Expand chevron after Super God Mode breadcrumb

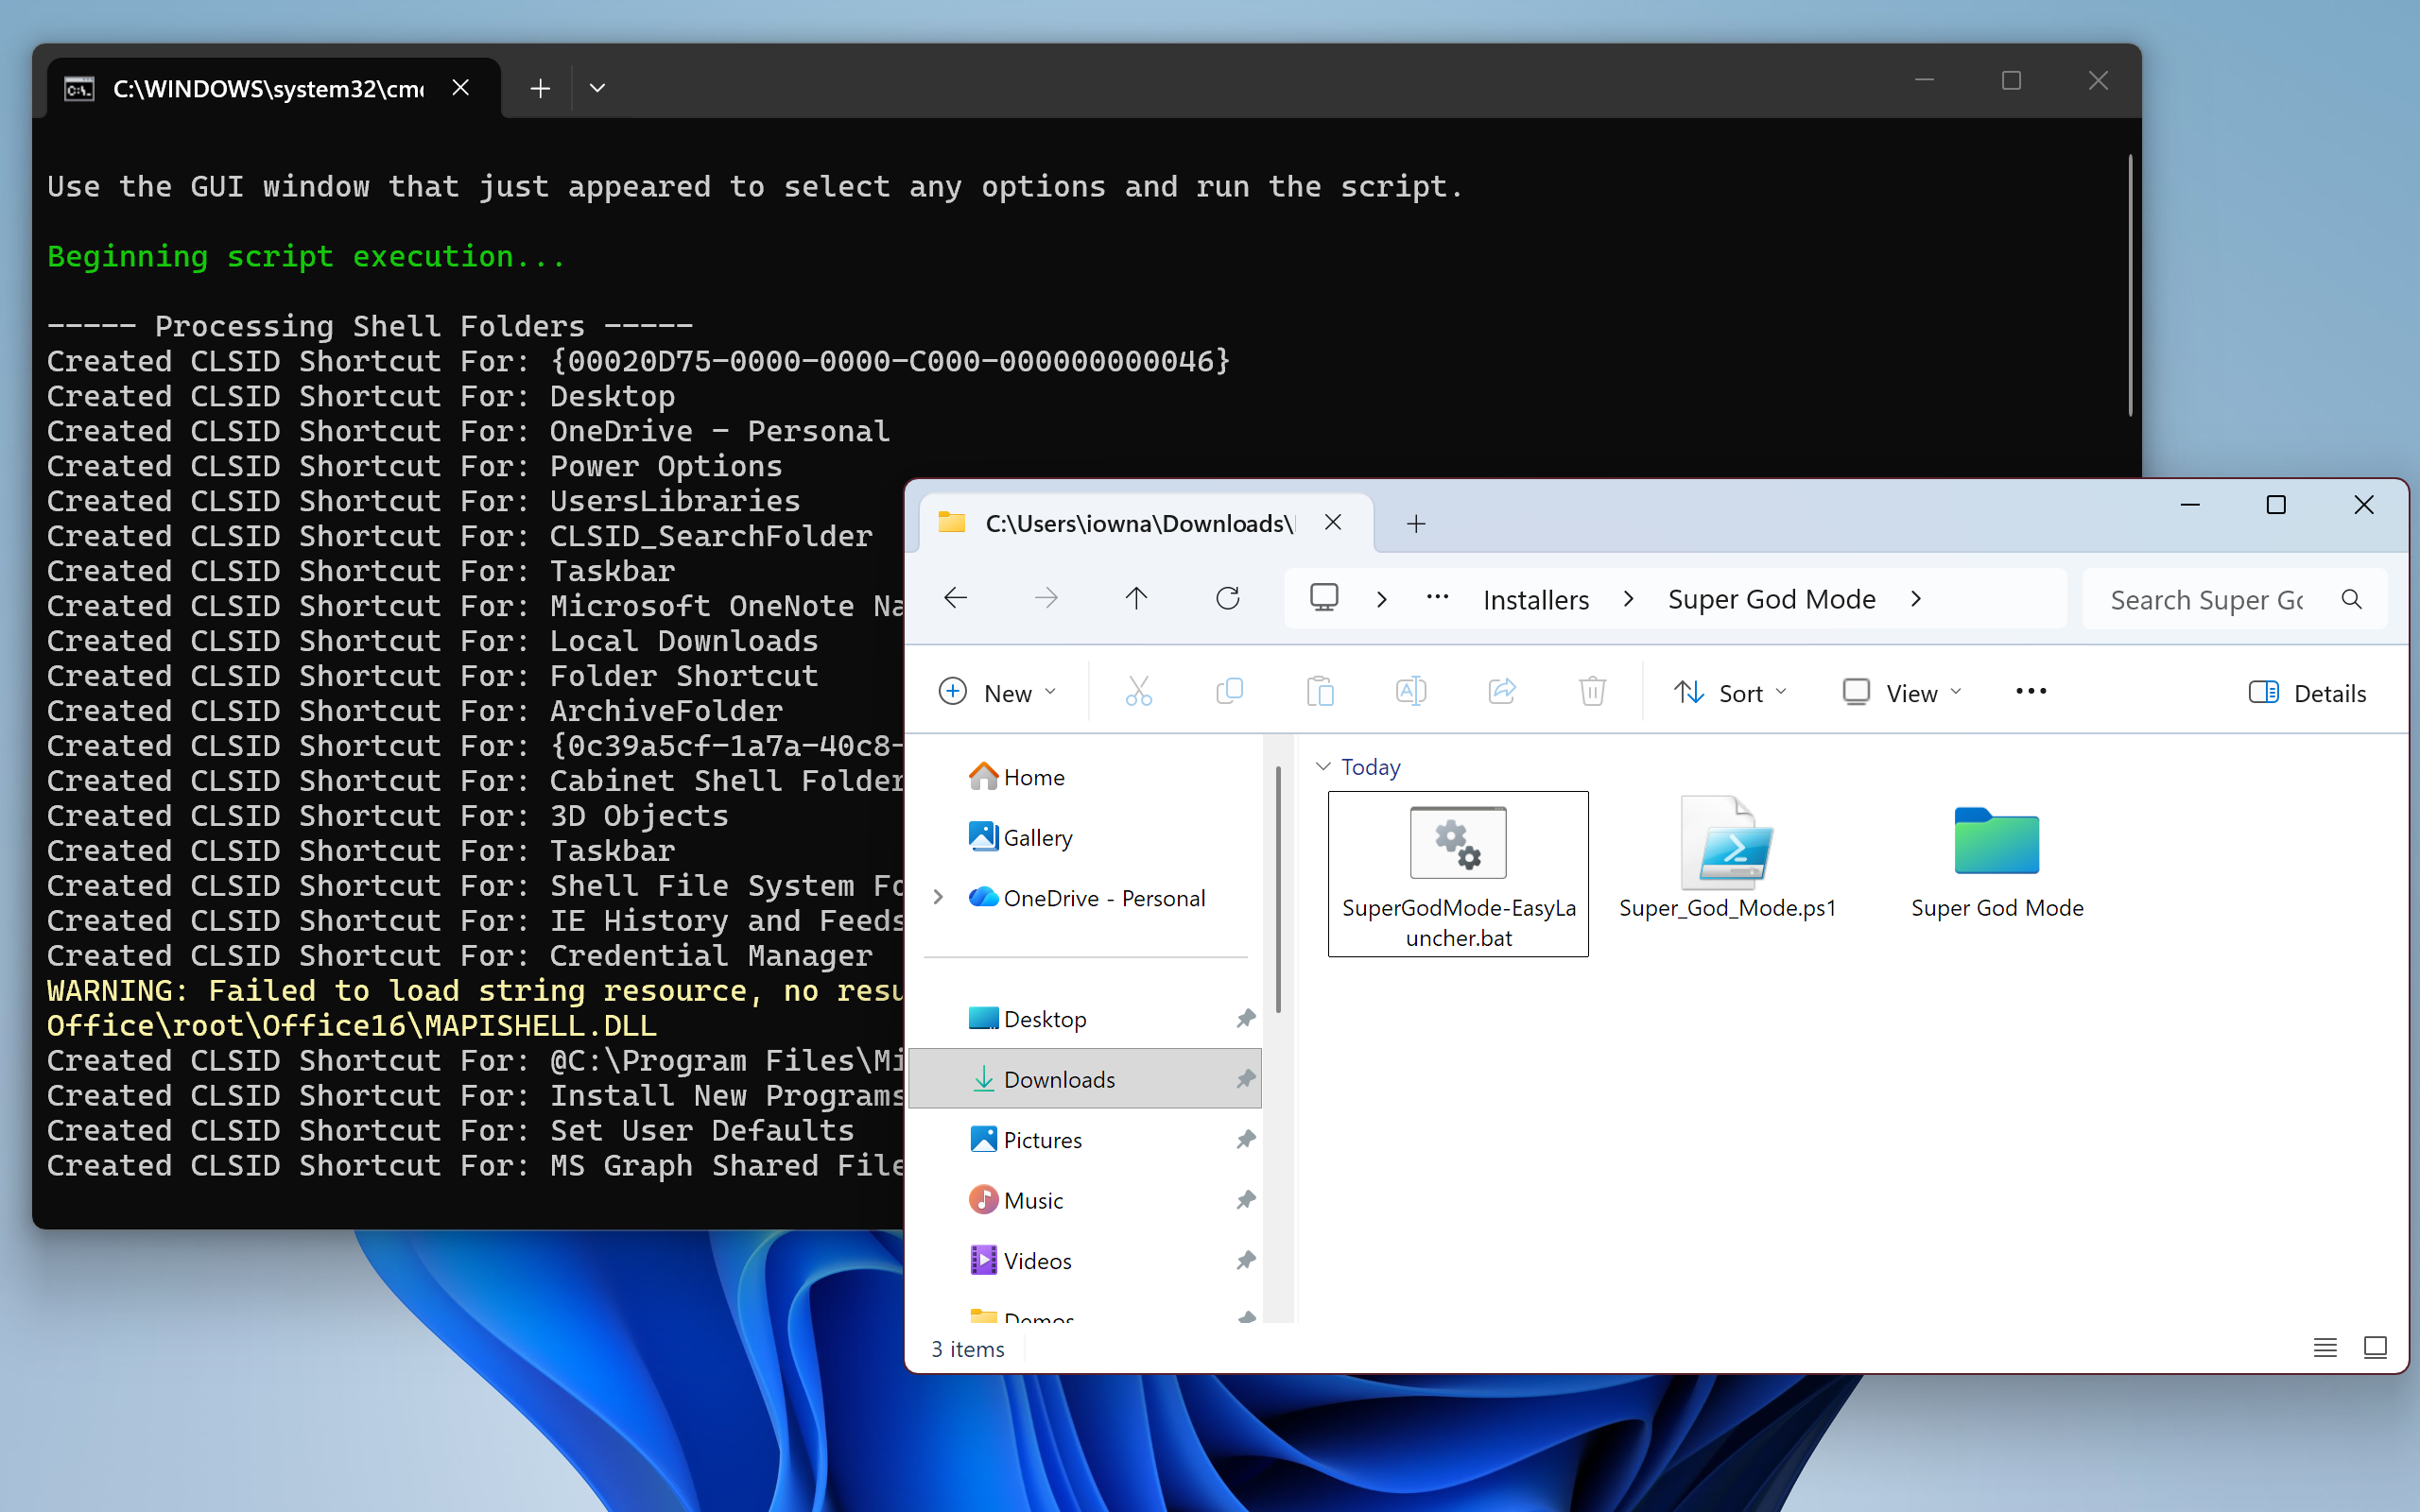pyautogui.click(x=1916, y=599)
